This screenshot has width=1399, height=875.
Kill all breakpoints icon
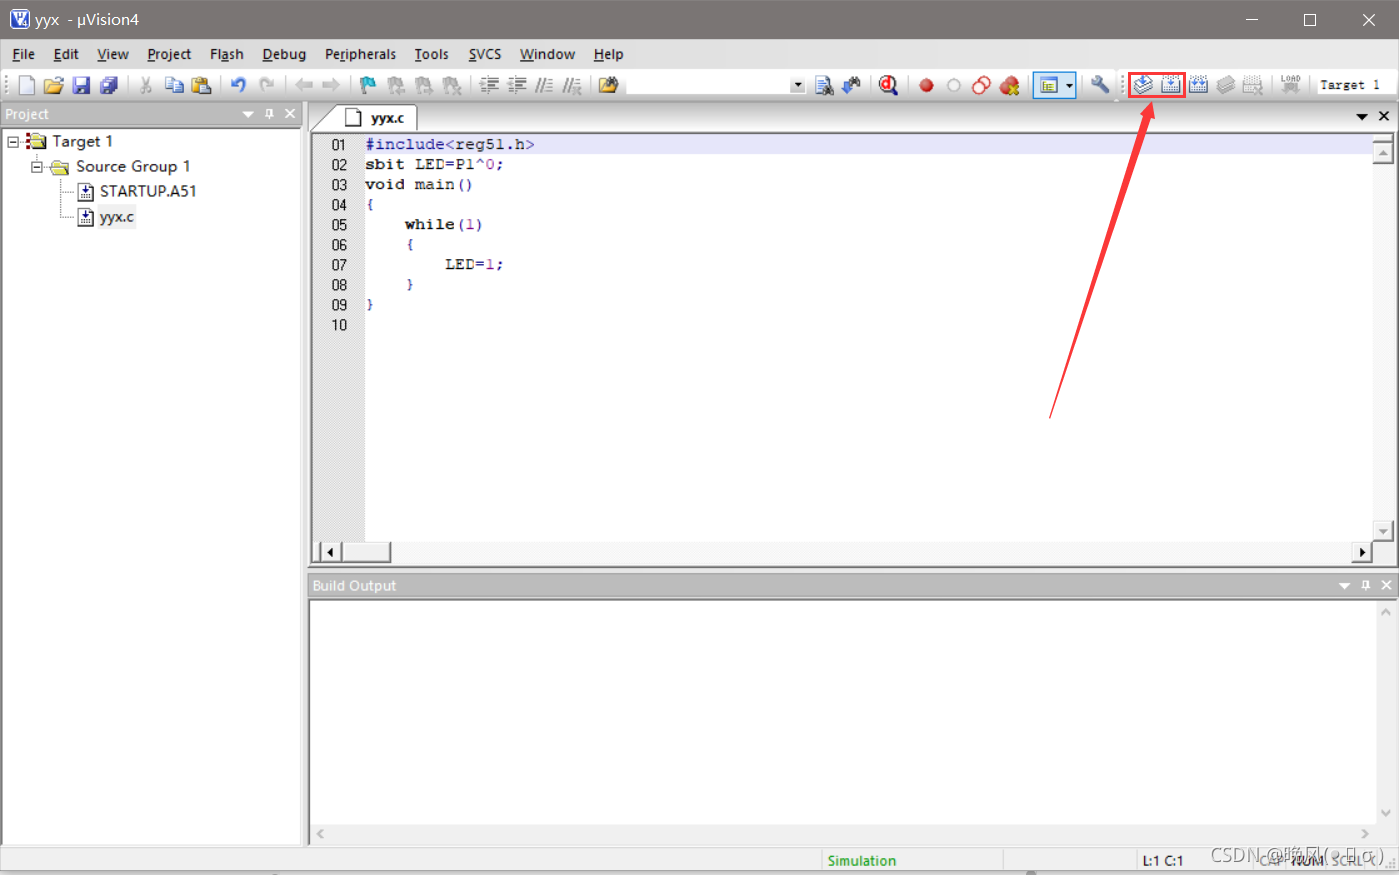coord(1009,85)
